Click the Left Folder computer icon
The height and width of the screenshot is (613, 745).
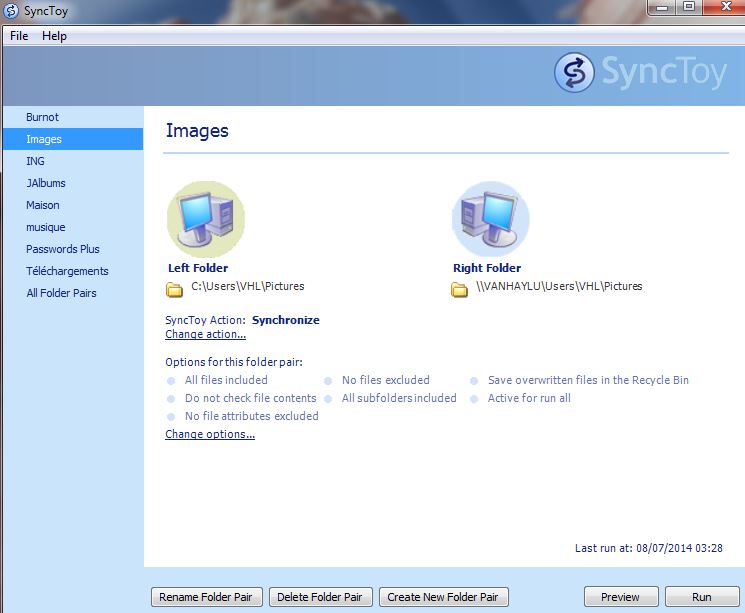click(x=206, y=219)
